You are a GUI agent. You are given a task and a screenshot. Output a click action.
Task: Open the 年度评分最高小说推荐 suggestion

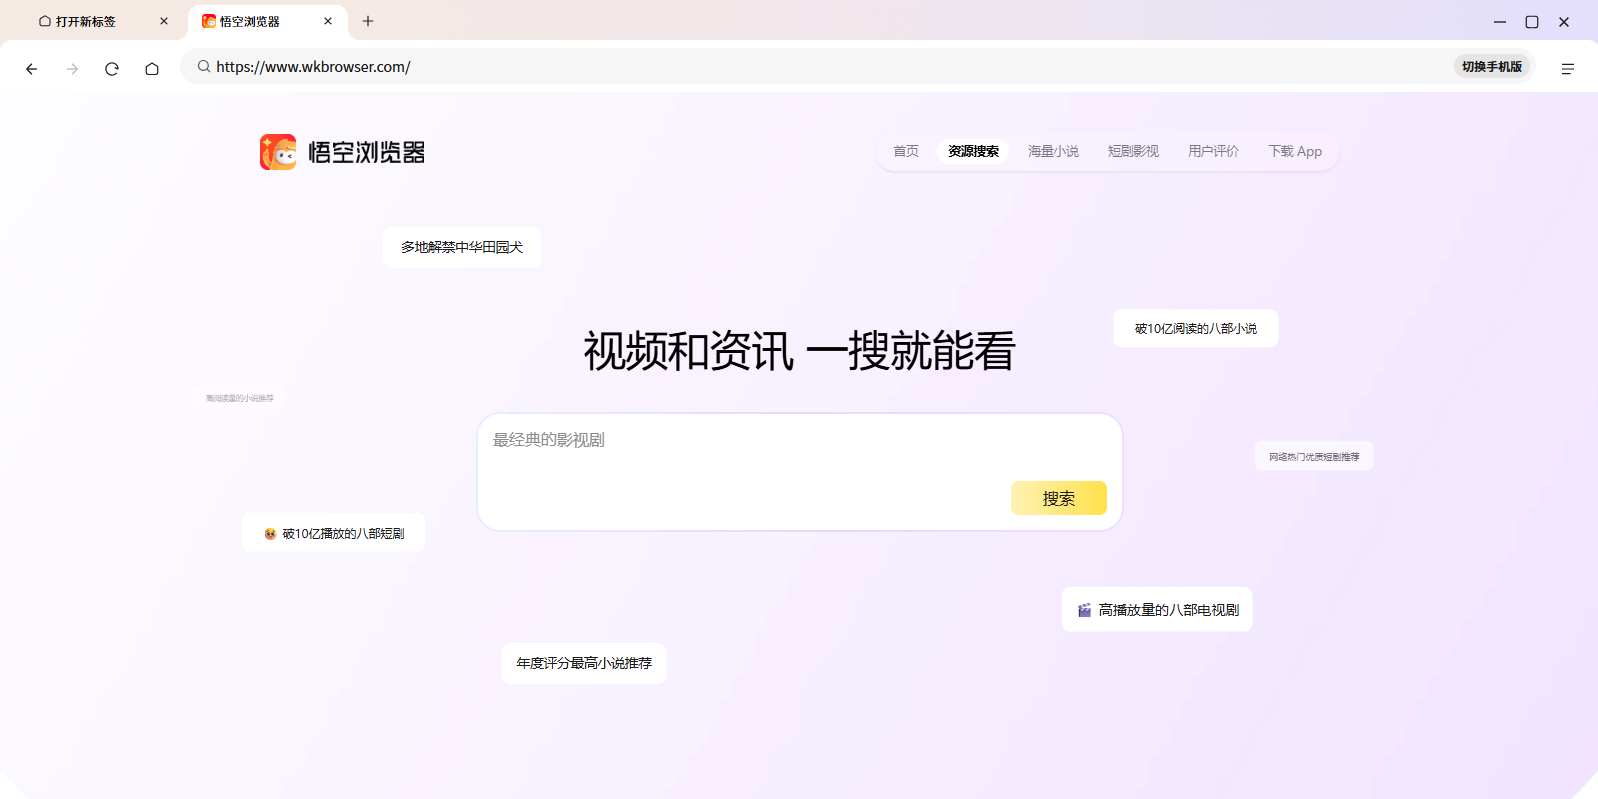tap(584, 663)
